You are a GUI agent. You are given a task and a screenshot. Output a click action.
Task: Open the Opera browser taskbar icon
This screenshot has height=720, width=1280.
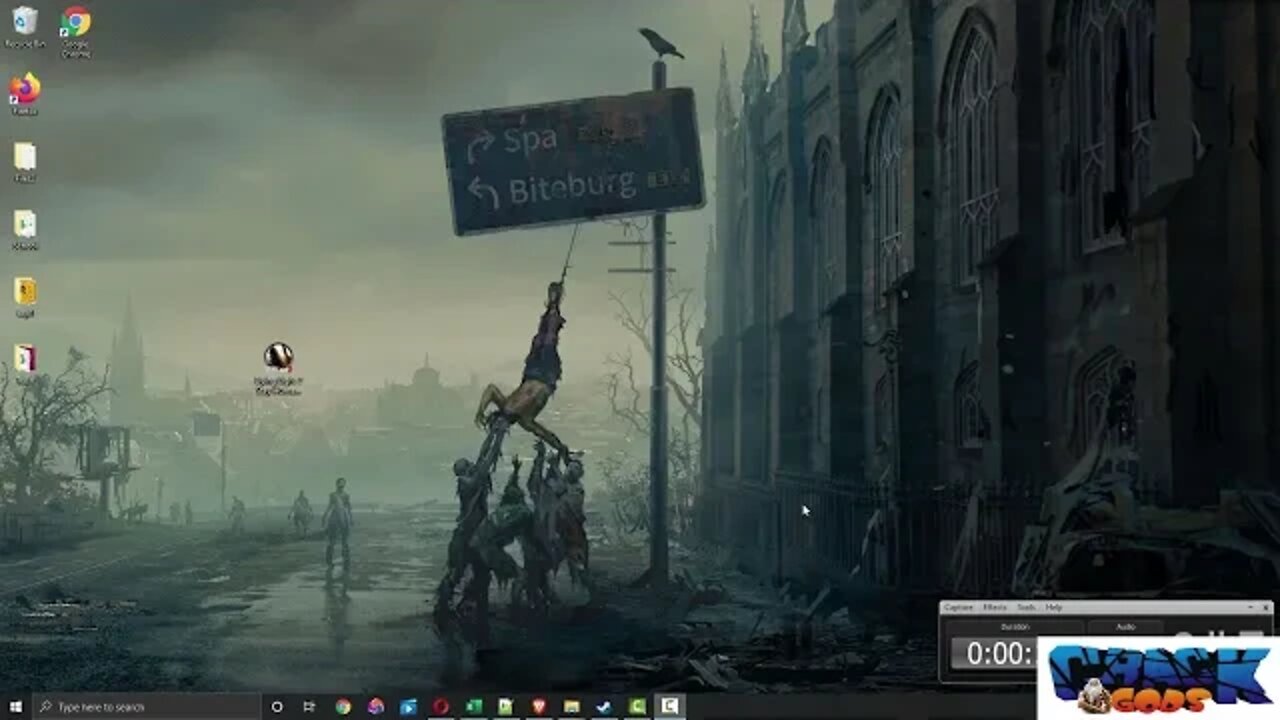pos(441,707)
